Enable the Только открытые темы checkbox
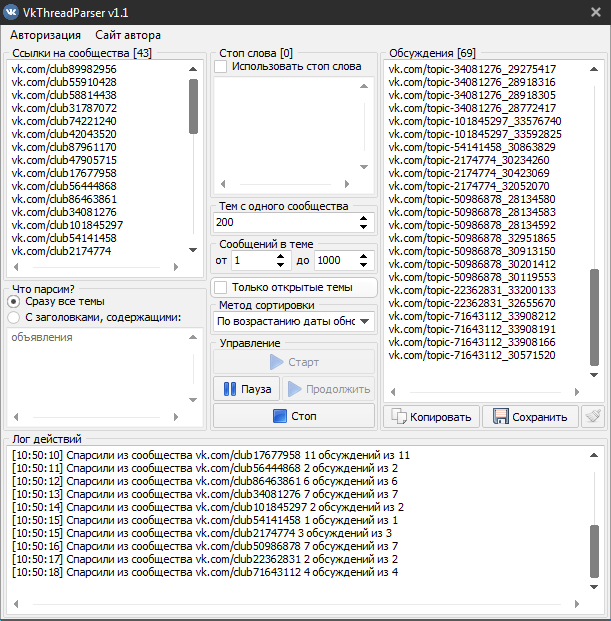This screenshot has width=611, height=621. (x=221, y=287)
